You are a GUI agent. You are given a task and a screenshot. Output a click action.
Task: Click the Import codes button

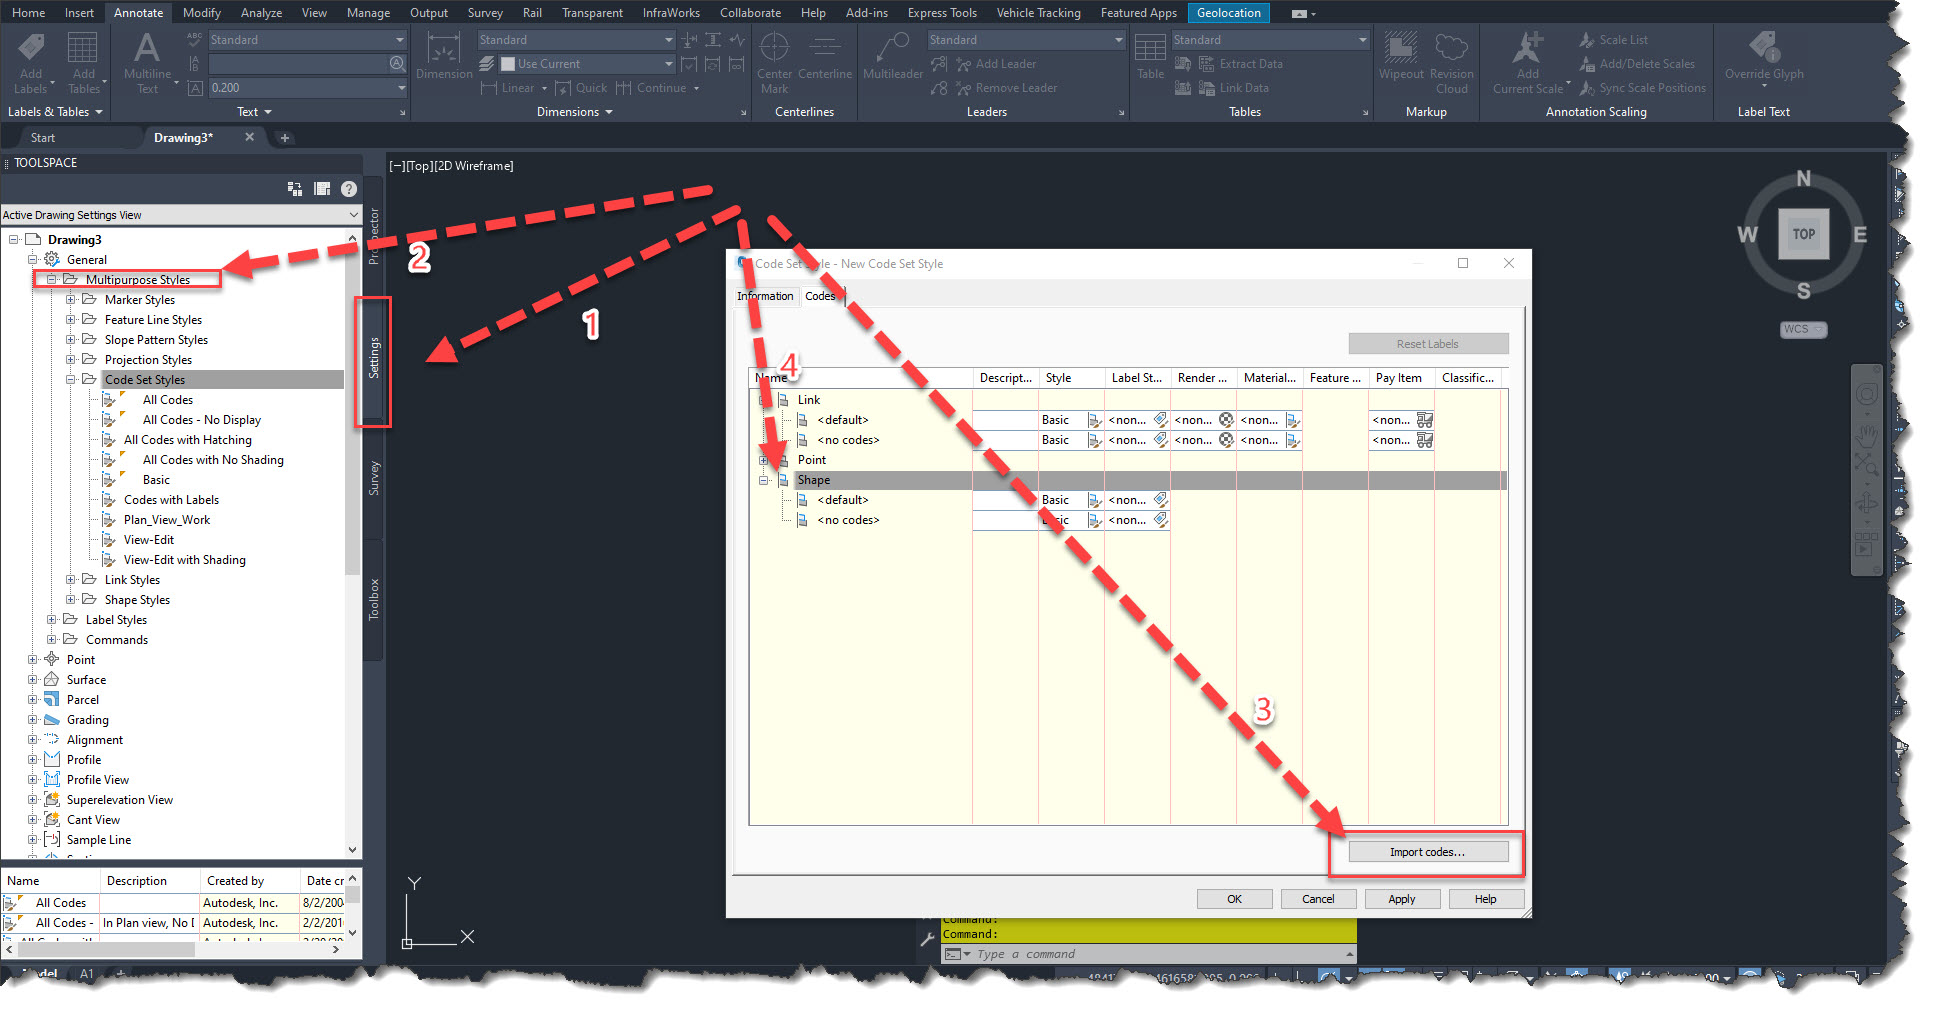[1427, 851]
